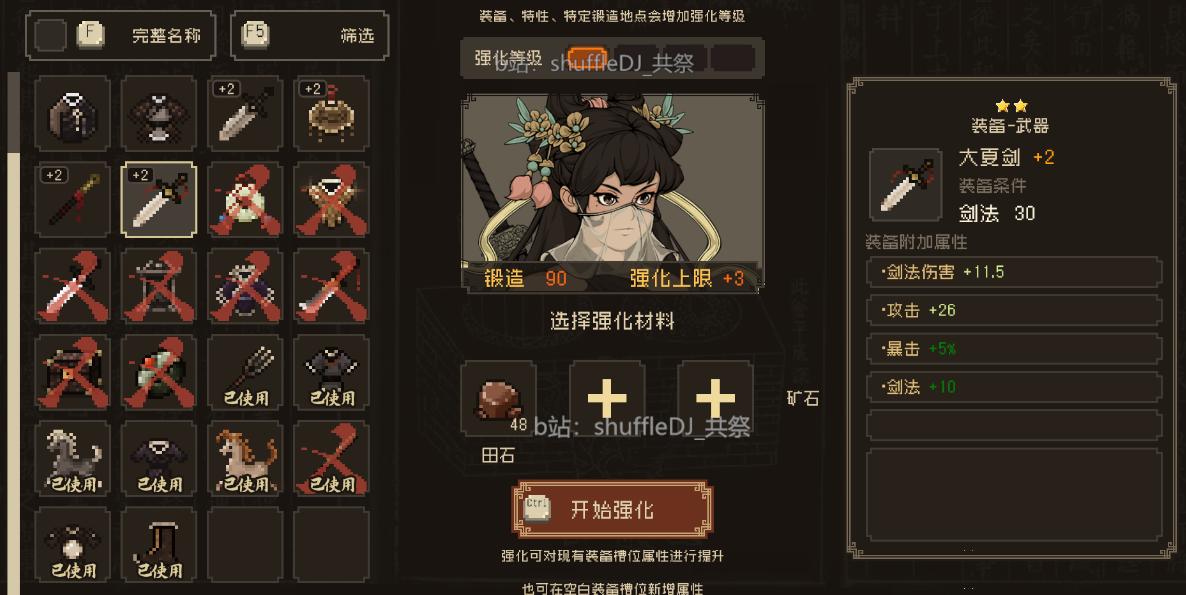Select the orange 强化等级 level indicator

tap(587, 57)
